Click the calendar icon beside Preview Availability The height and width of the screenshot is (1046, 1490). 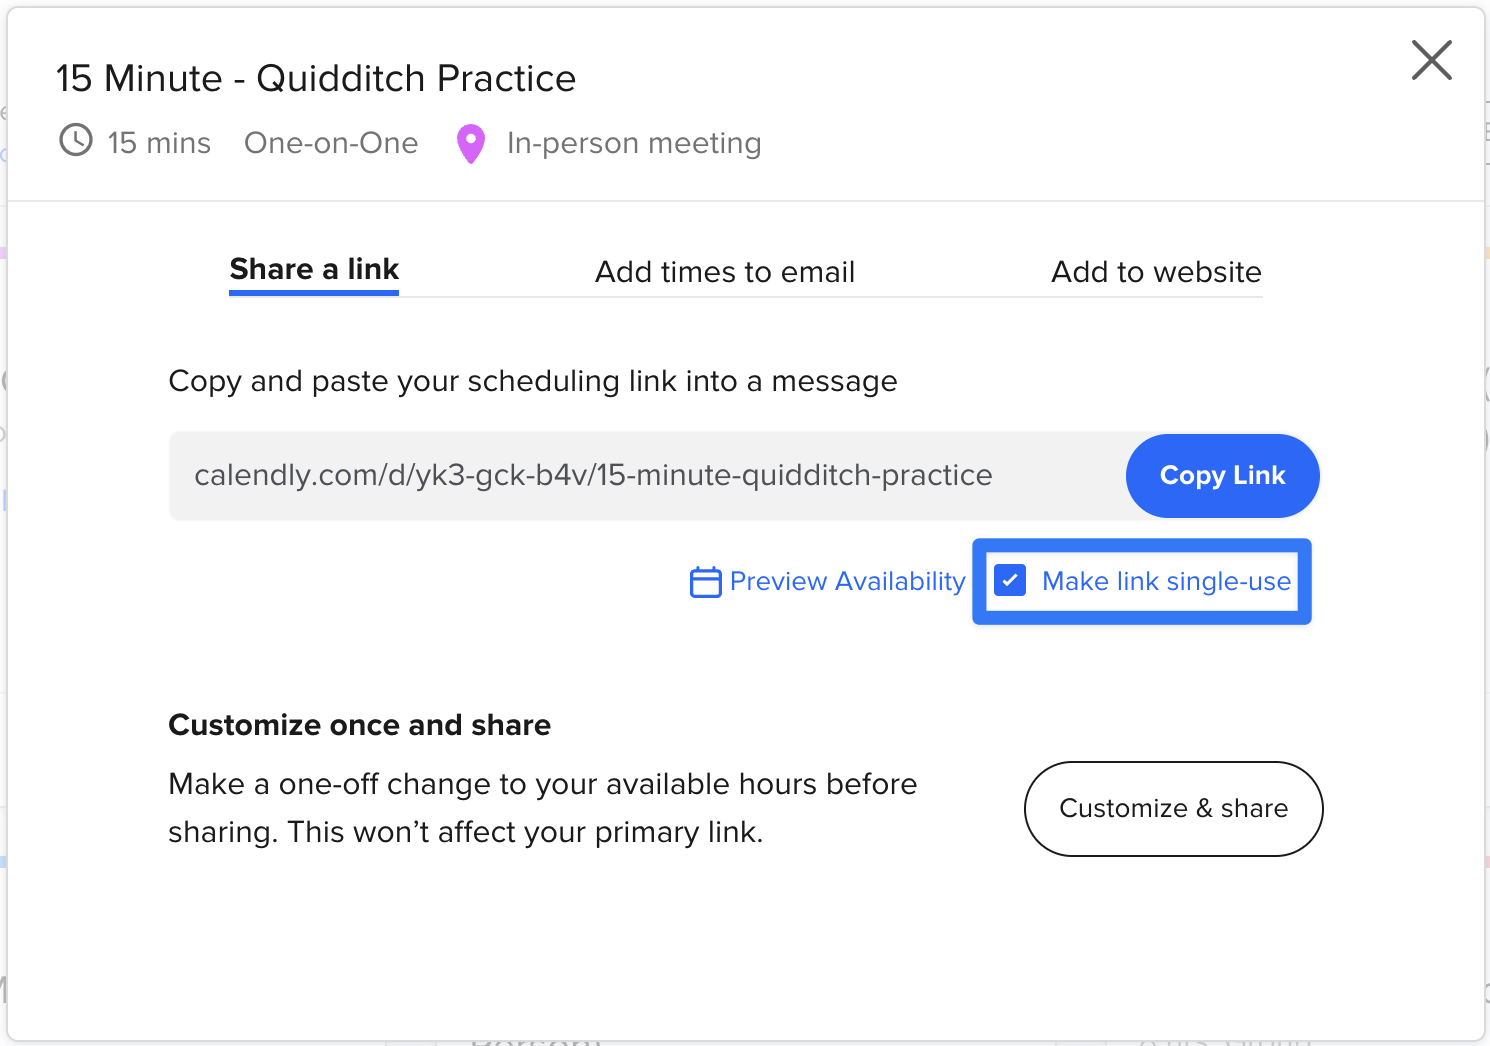[705, 582]
